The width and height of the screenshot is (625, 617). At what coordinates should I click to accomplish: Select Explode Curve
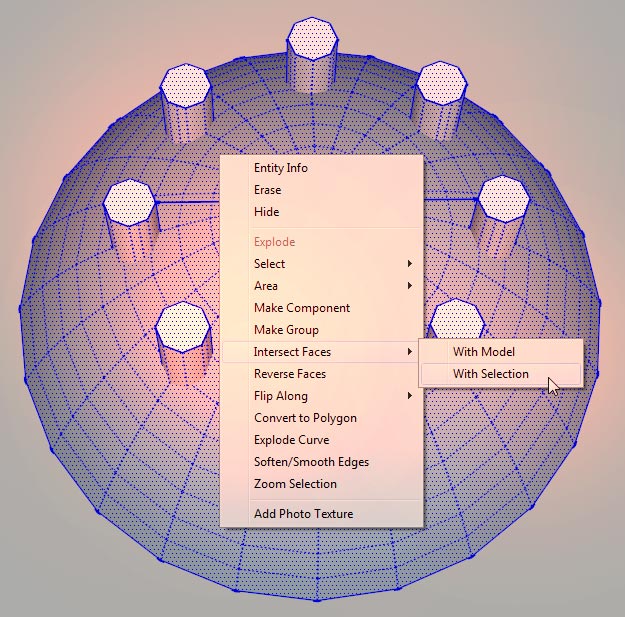(322, 440)
